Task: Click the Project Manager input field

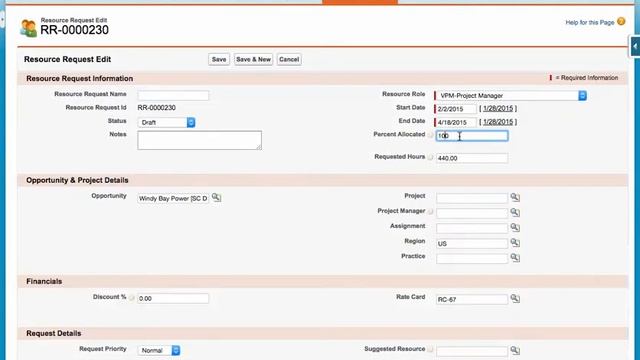Action: tap(472, 213)
